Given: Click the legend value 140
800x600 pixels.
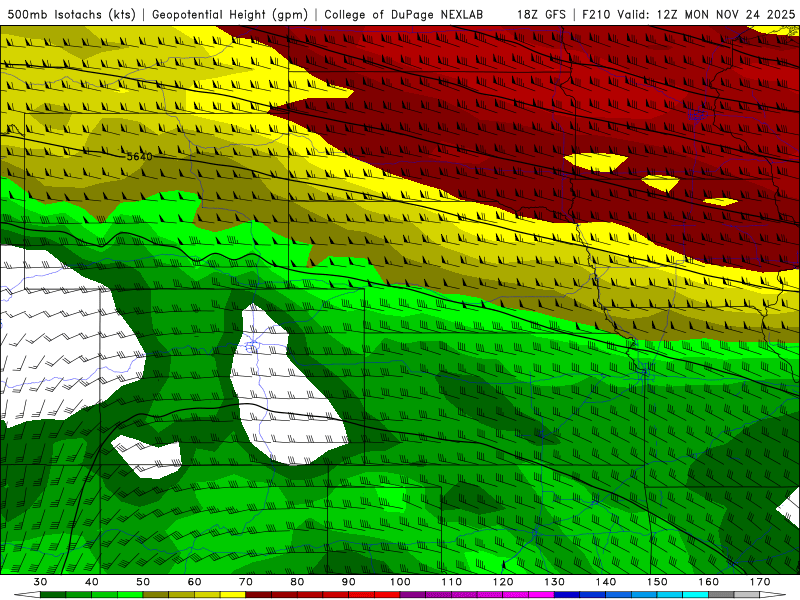Looking at the screenshot, I should pyautogui.click(x=606, y=582).
